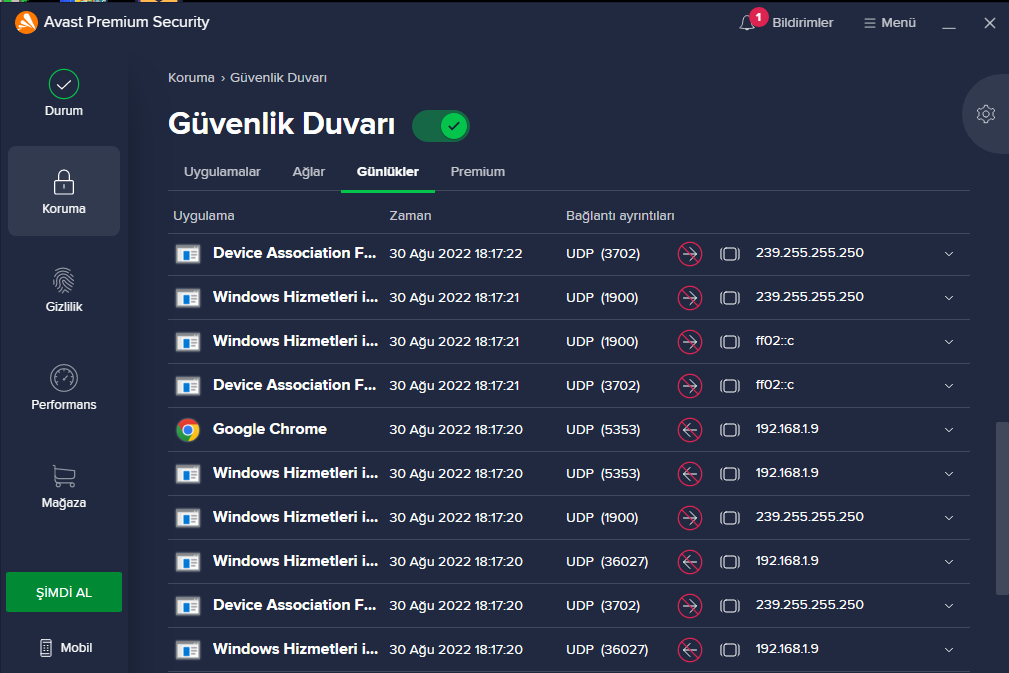Open the Mobil phone section
1009x673 pixels.
[66, 648]
